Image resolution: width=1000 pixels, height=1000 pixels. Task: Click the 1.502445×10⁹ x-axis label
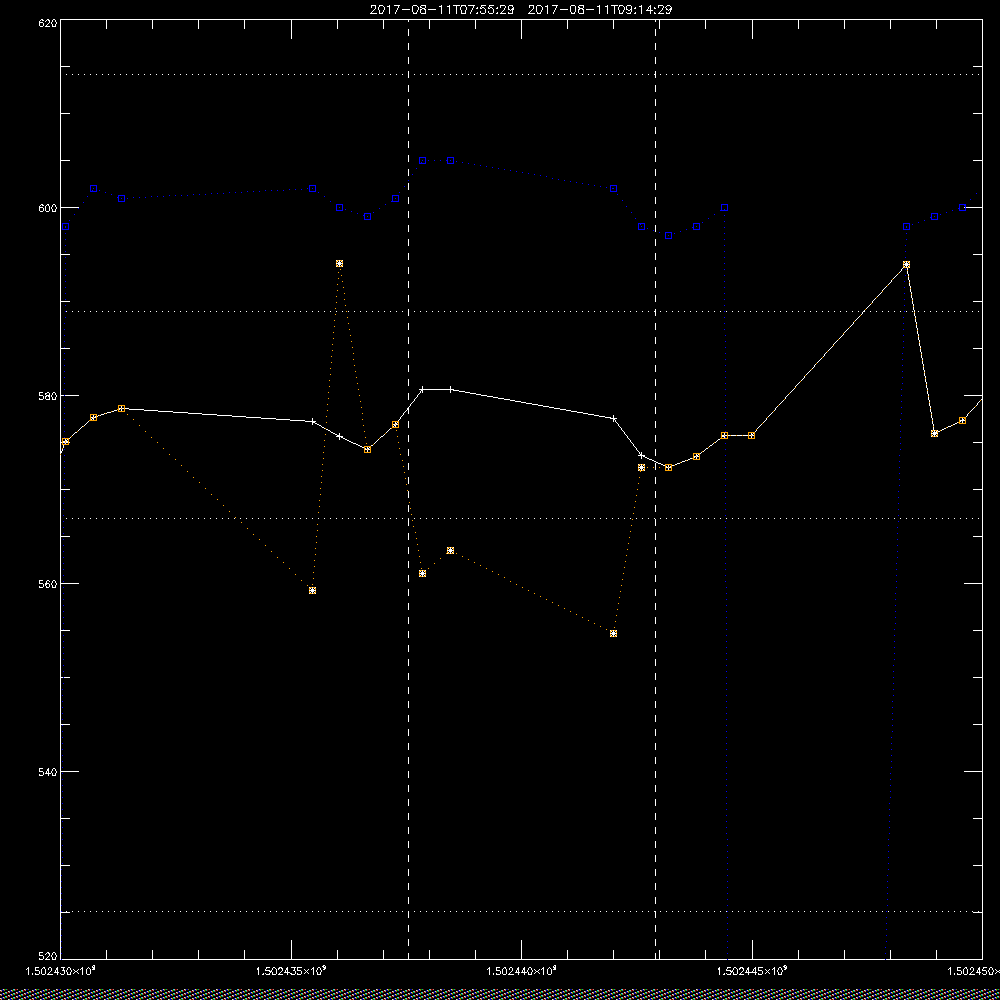coord(752,971)
